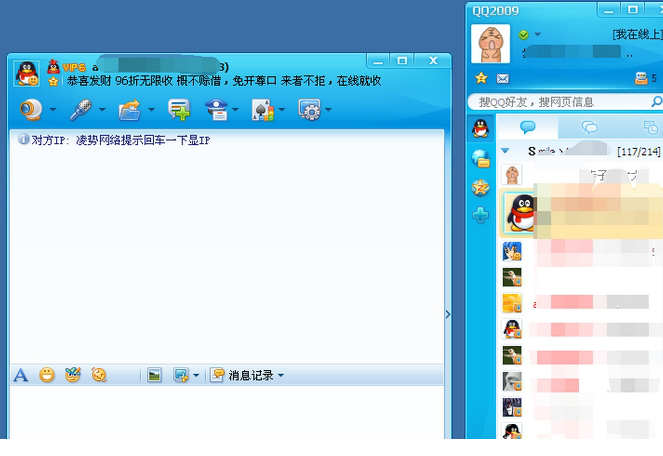Screen dimensions: 663x456
Task: Start a video call with the webcam icon
Action: point(31,110)
